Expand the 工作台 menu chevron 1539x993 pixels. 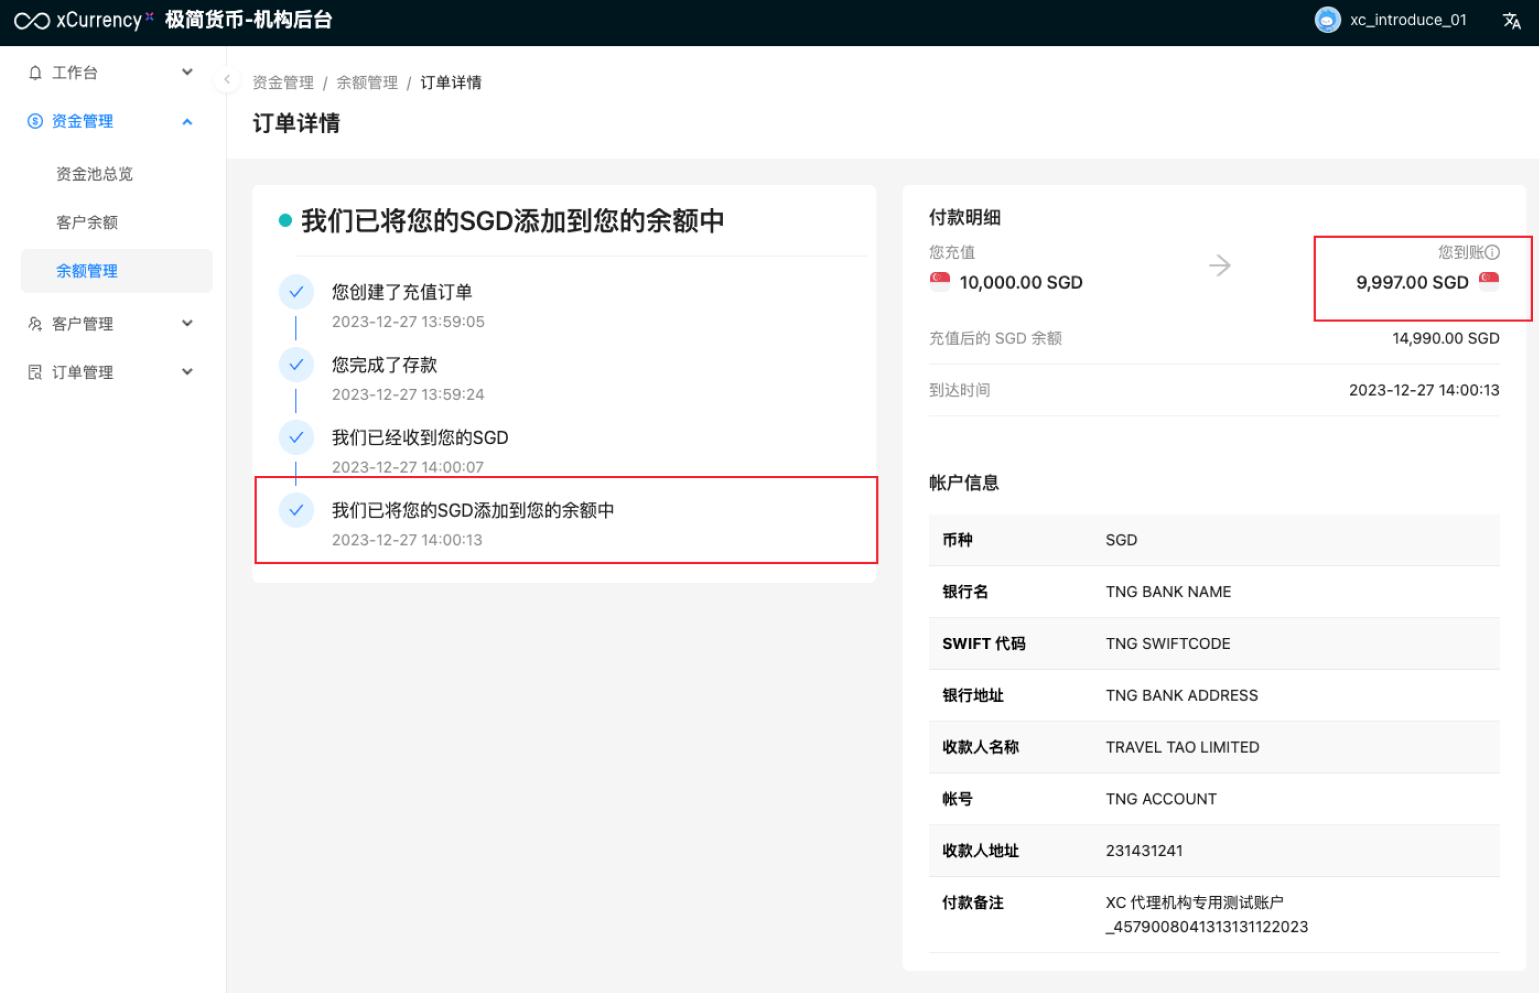[x=187, y=72]
